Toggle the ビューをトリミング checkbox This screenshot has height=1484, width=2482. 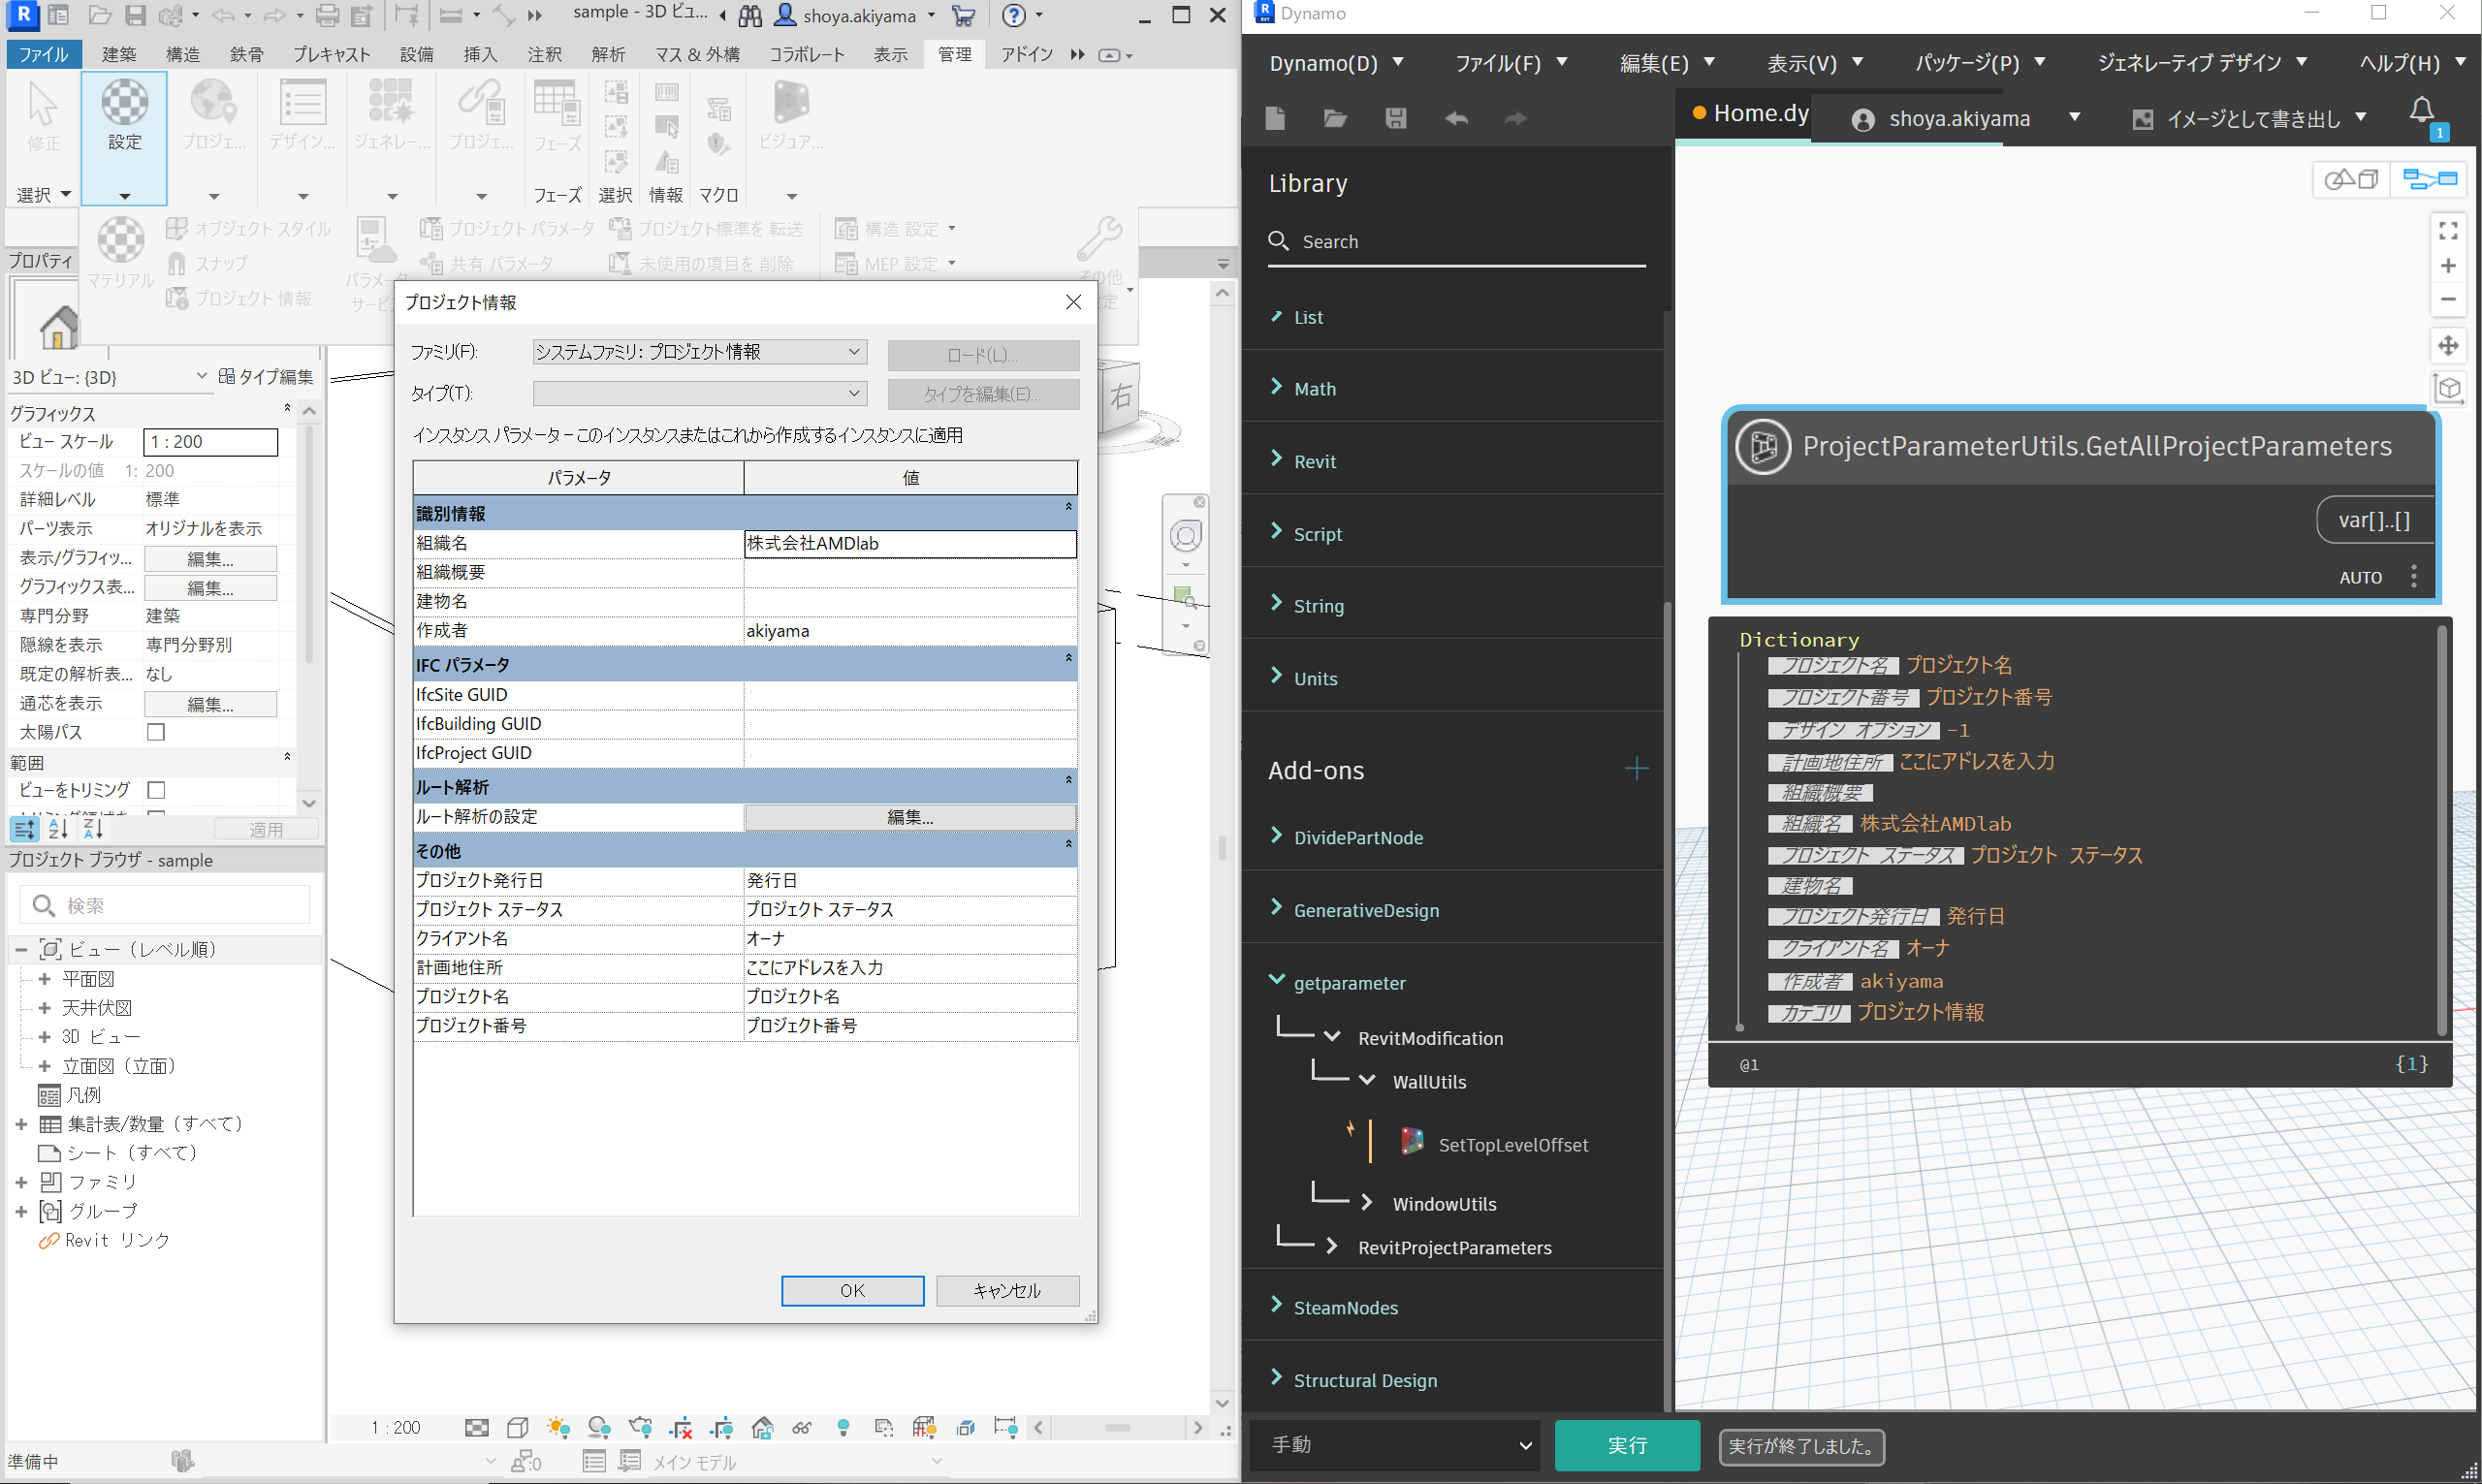156,790
